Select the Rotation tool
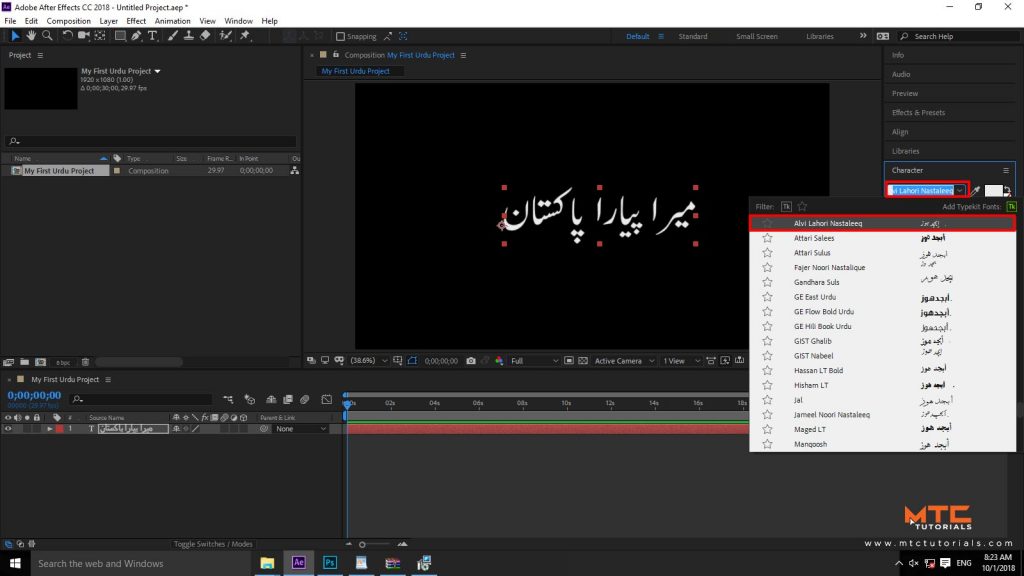This screenshot has width=1024, height=576. [67, 36]
